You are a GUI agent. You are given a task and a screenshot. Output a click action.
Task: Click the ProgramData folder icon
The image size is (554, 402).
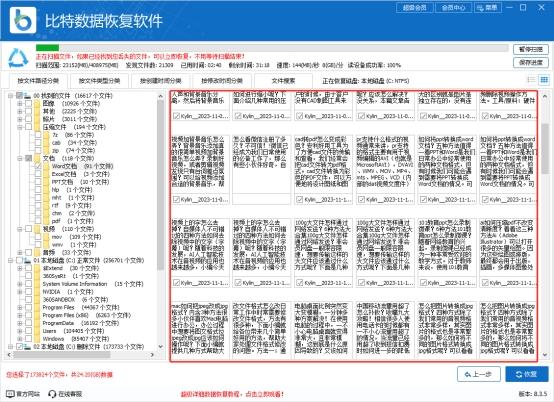37,323
